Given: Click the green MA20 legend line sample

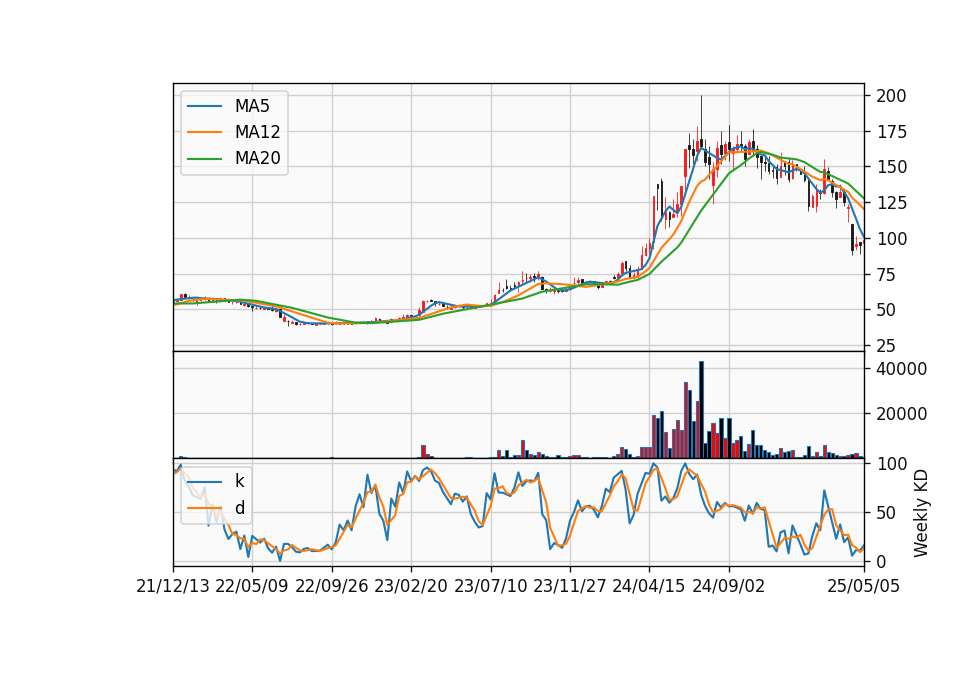Looking at the screenshot, I should coord(204,158).
